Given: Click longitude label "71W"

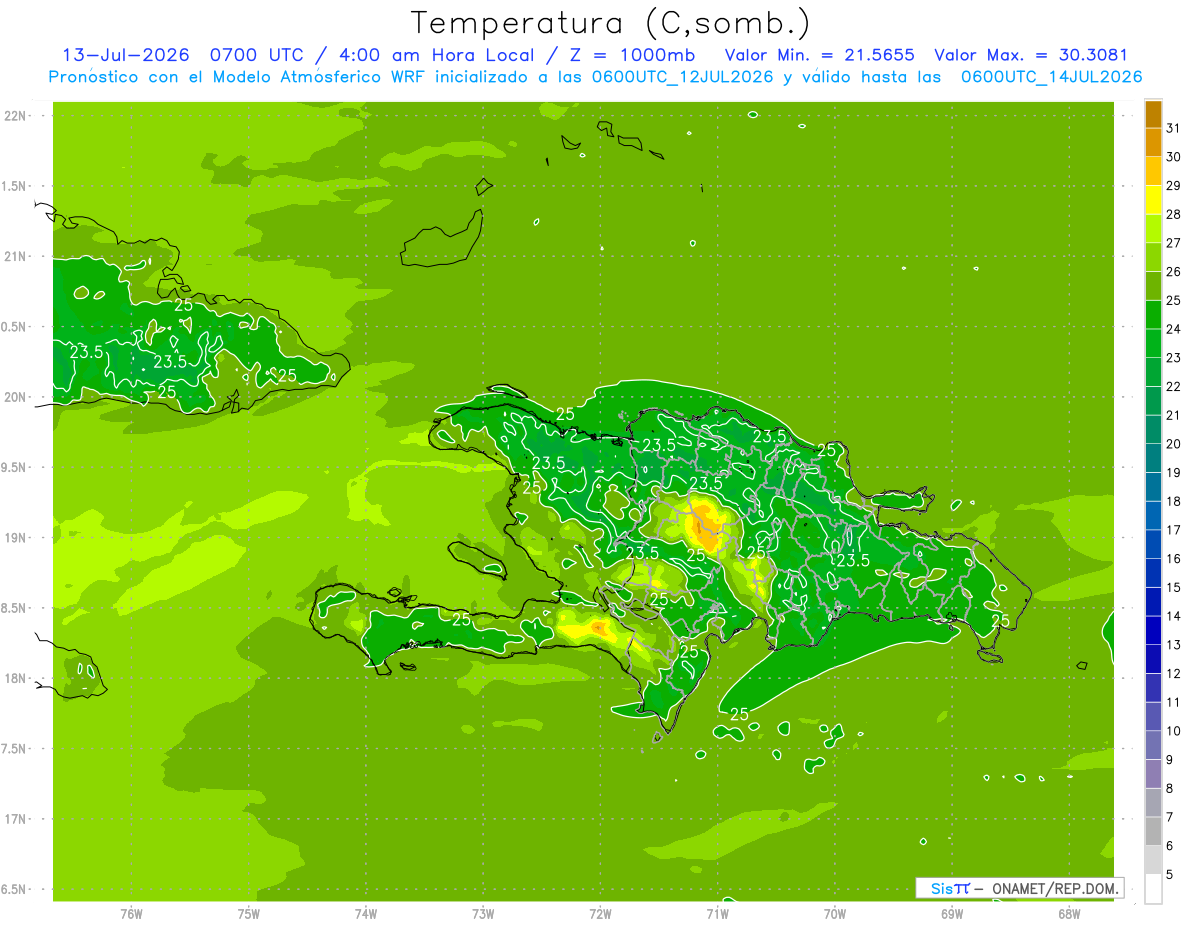Looking at the screenshot, I should 718,914.
